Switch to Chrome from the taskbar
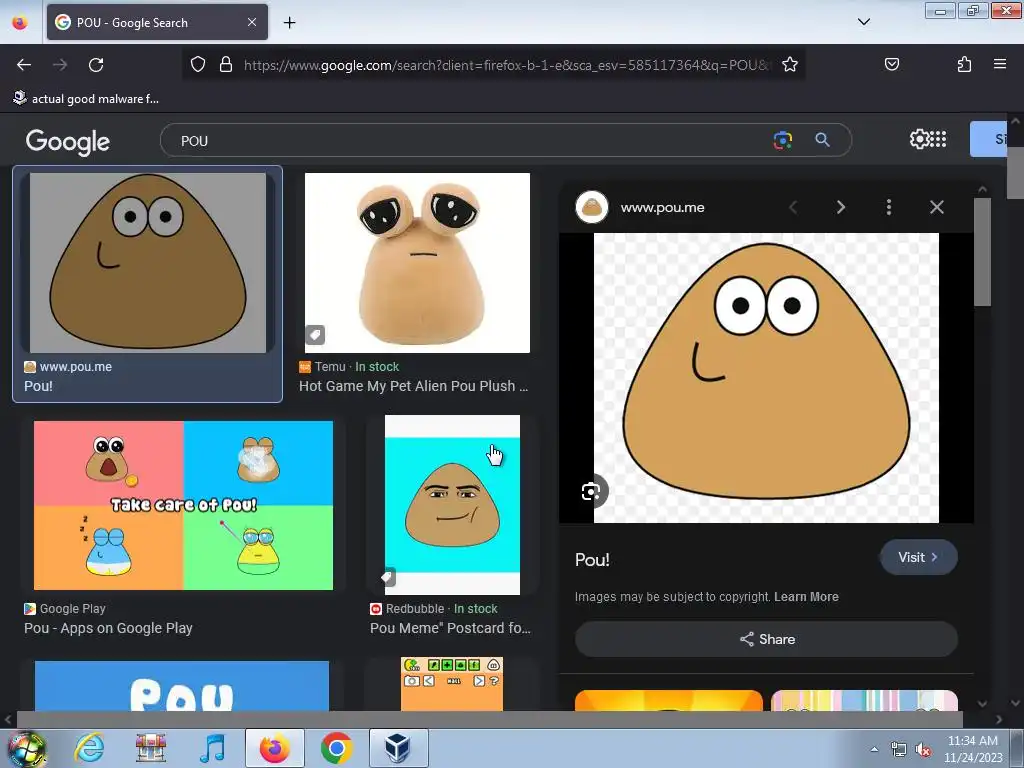This screenshot has height=768, width=1024. pyautogui.click(x=336, y=748)
